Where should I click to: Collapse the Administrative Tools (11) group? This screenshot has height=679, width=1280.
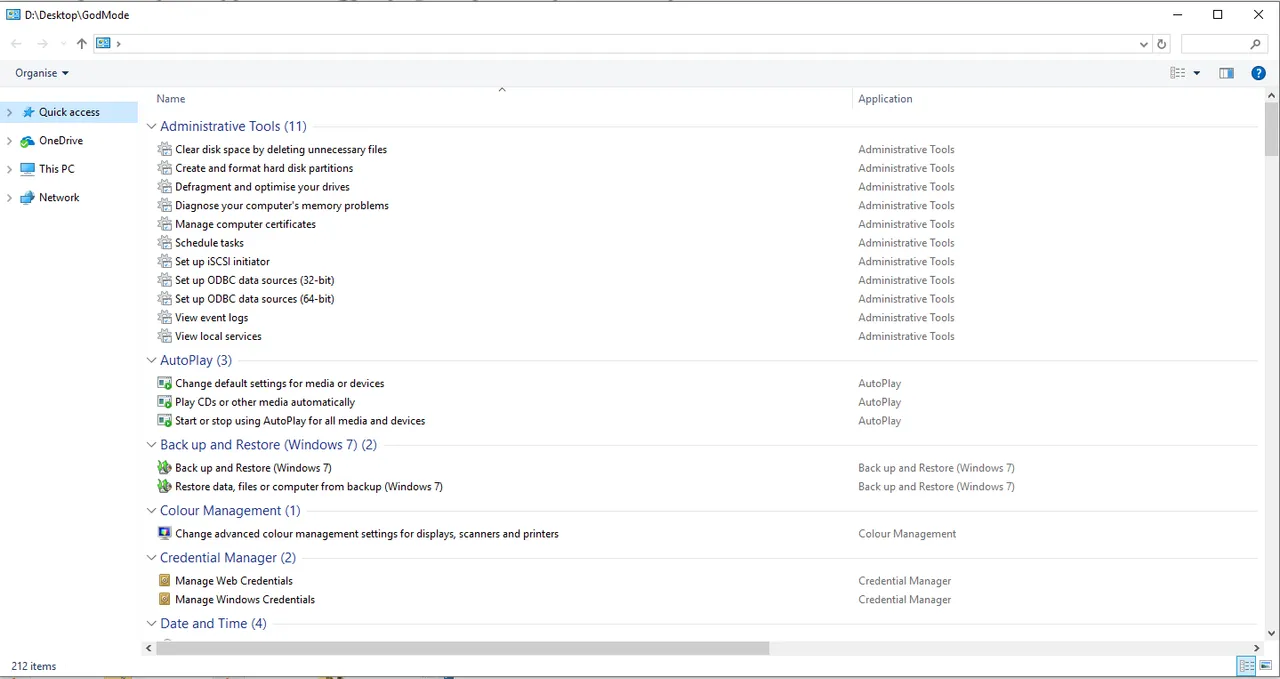click(152, 126)
